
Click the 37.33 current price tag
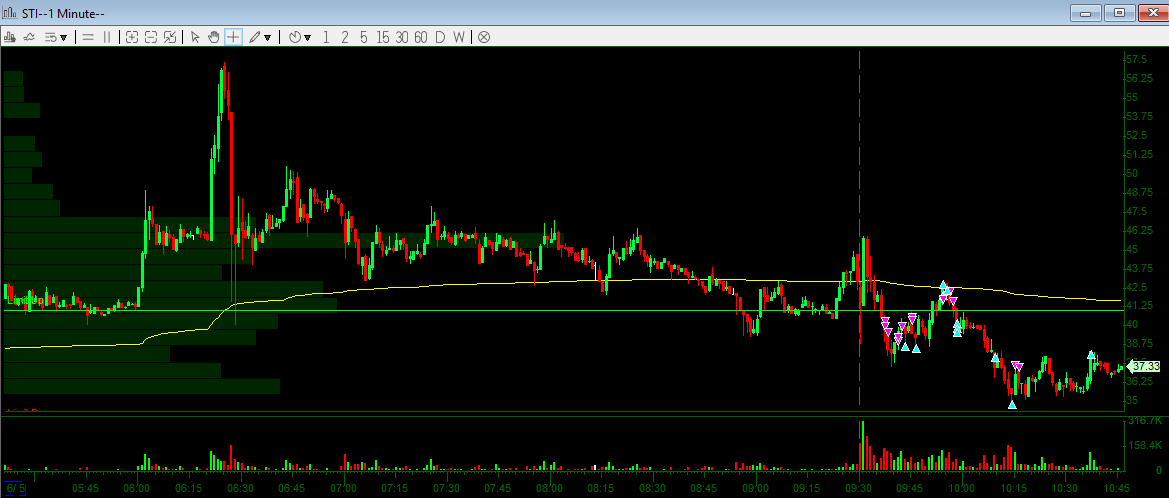tap(1146, 366)
